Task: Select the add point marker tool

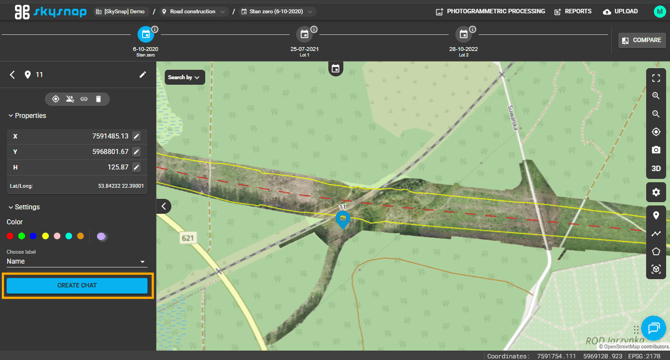Action: 656,215
